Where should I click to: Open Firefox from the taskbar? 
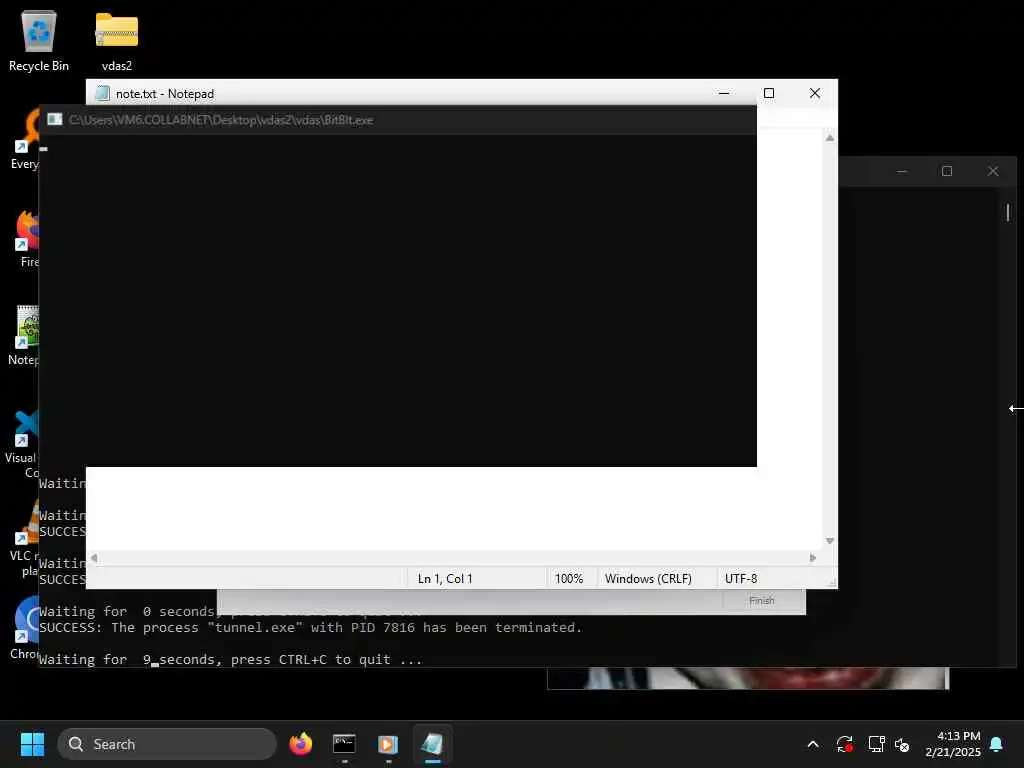[x=300, y=744]
